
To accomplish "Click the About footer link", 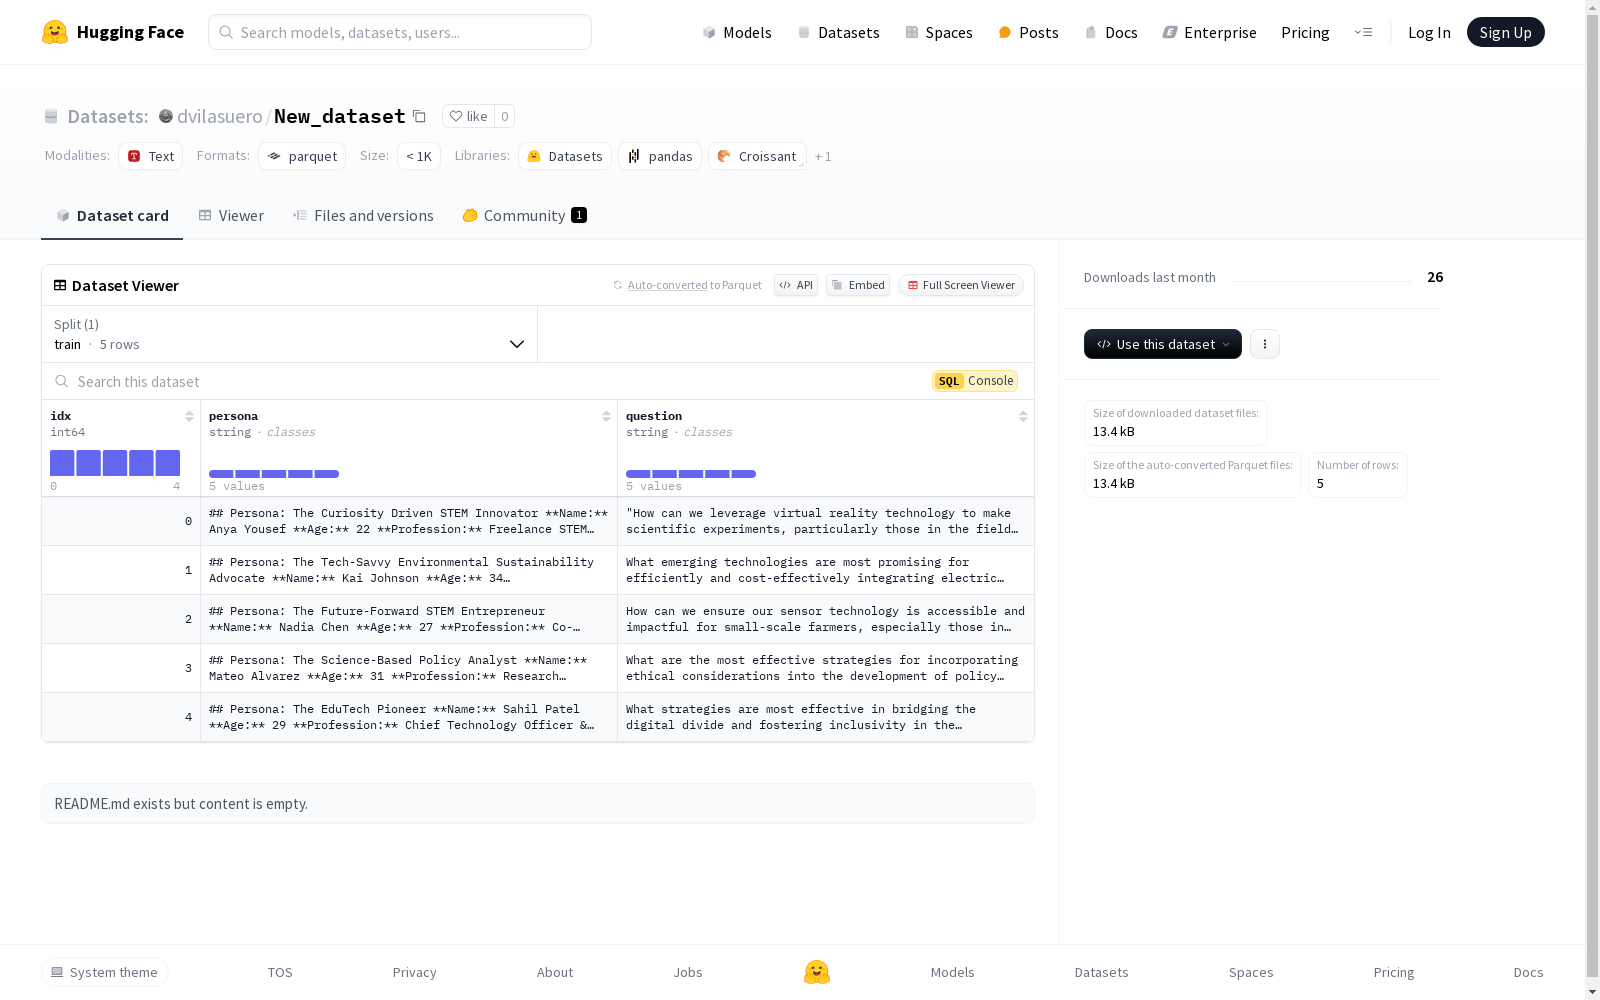I will pyautogui.click(x=555, y=972).
